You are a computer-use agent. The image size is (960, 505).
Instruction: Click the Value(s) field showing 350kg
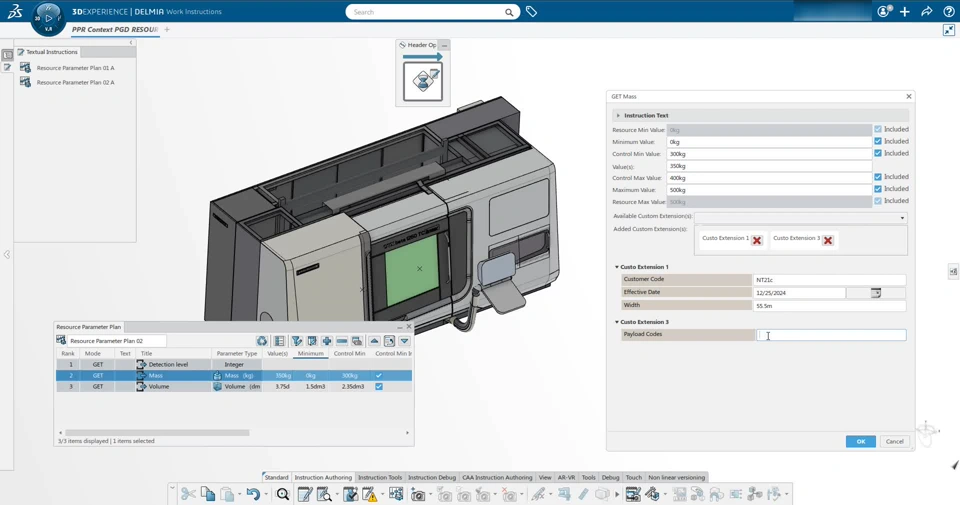click(x=769, y=166)
